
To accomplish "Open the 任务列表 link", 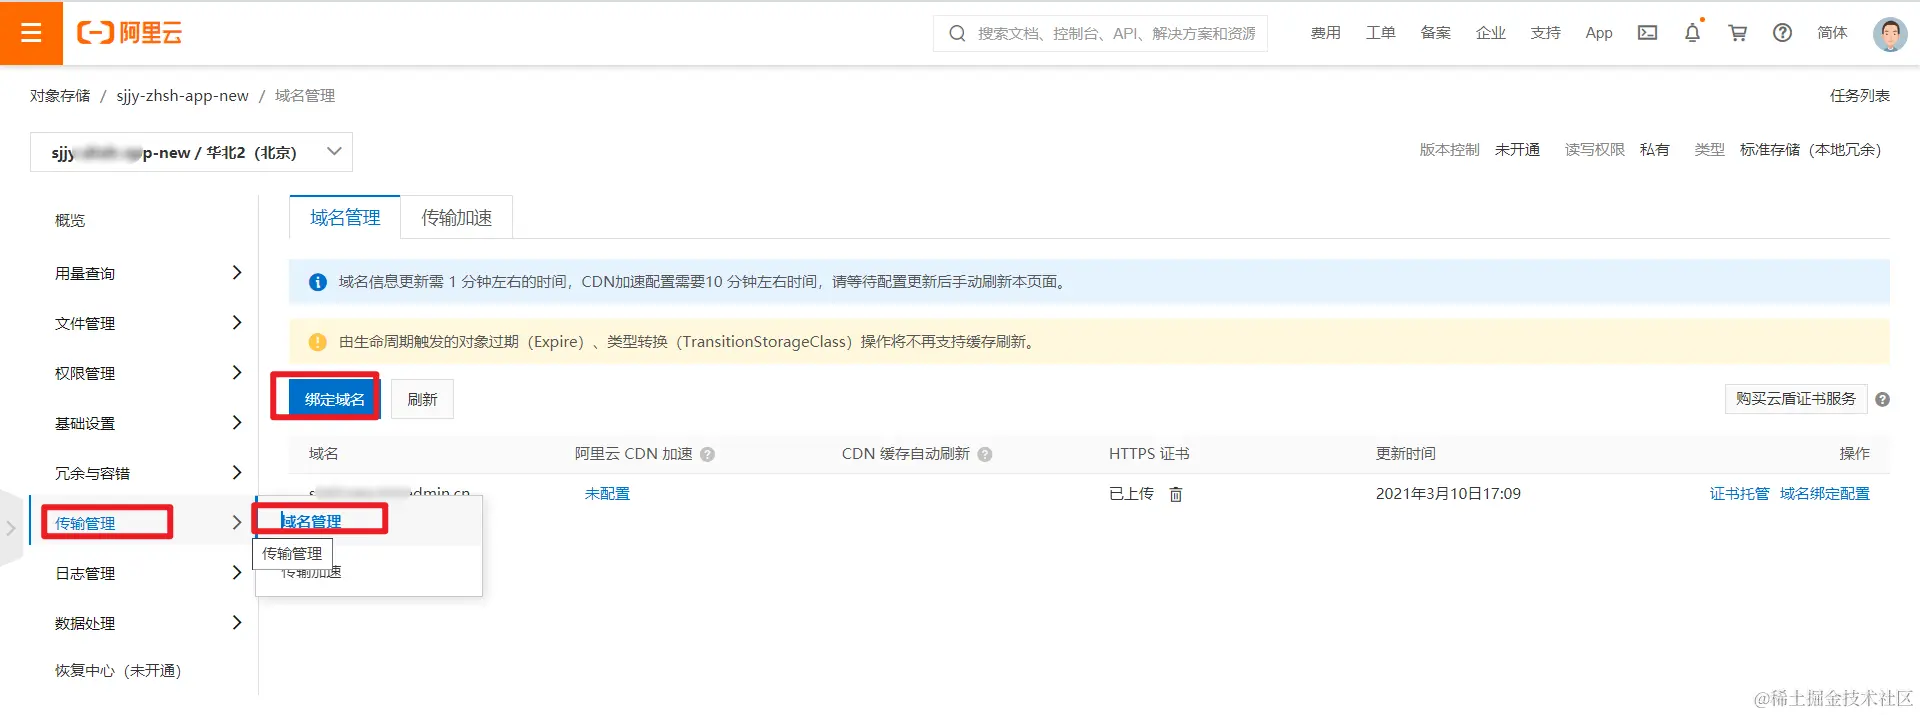I will [1859, 95].
